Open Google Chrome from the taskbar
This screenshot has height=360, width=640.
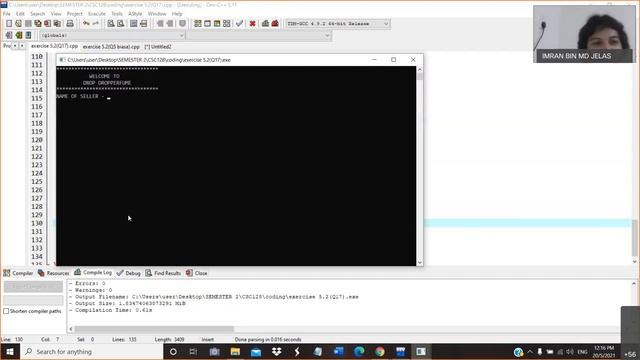pyautogui.click(x=380, y=351)
